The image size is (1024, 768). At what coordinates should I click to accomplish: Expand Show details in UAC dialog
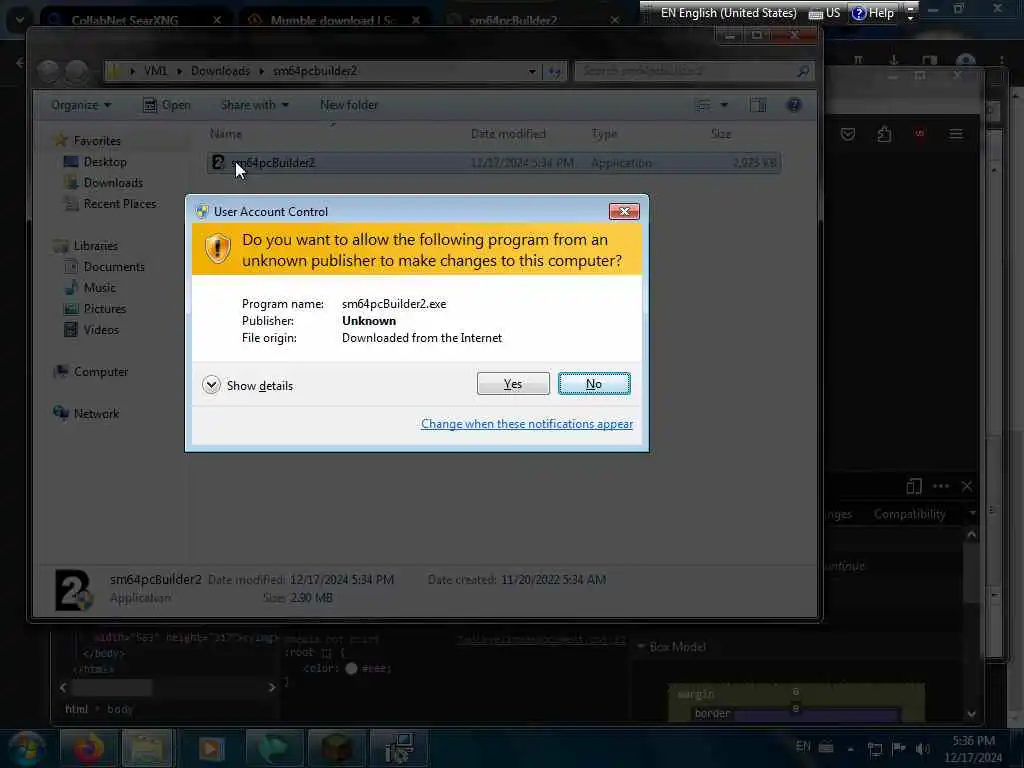coord(248,385)
